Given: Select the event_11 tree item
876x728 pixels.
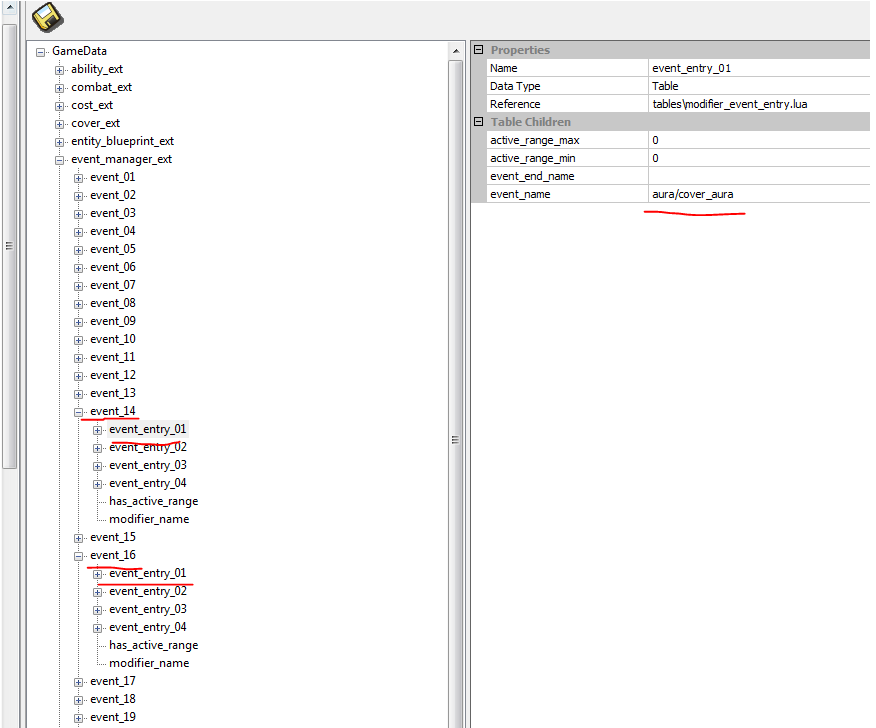Looking at the screenshot, I should [x=113, y=357].
